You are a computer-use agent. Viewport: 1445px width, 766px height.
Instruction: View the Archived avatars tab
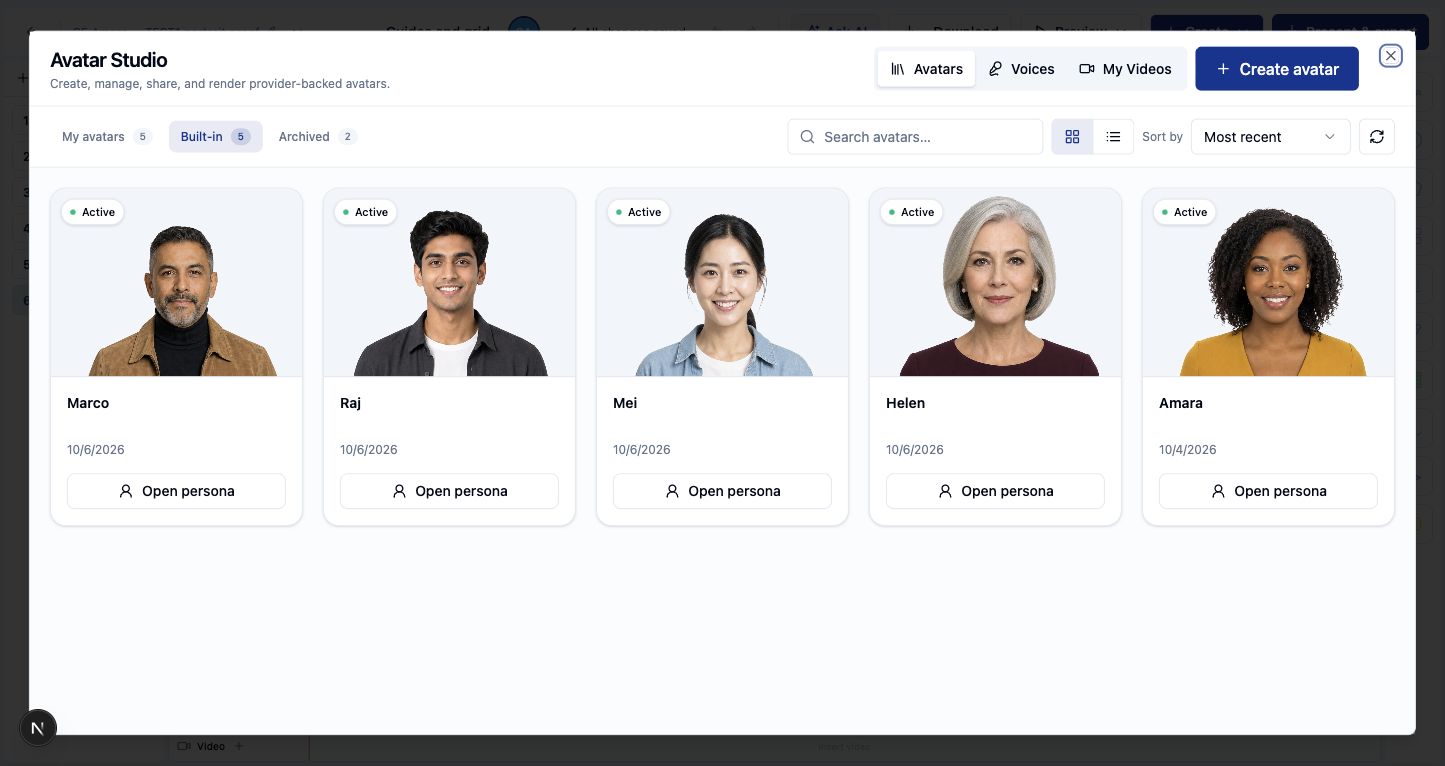(x=317, y=137)
